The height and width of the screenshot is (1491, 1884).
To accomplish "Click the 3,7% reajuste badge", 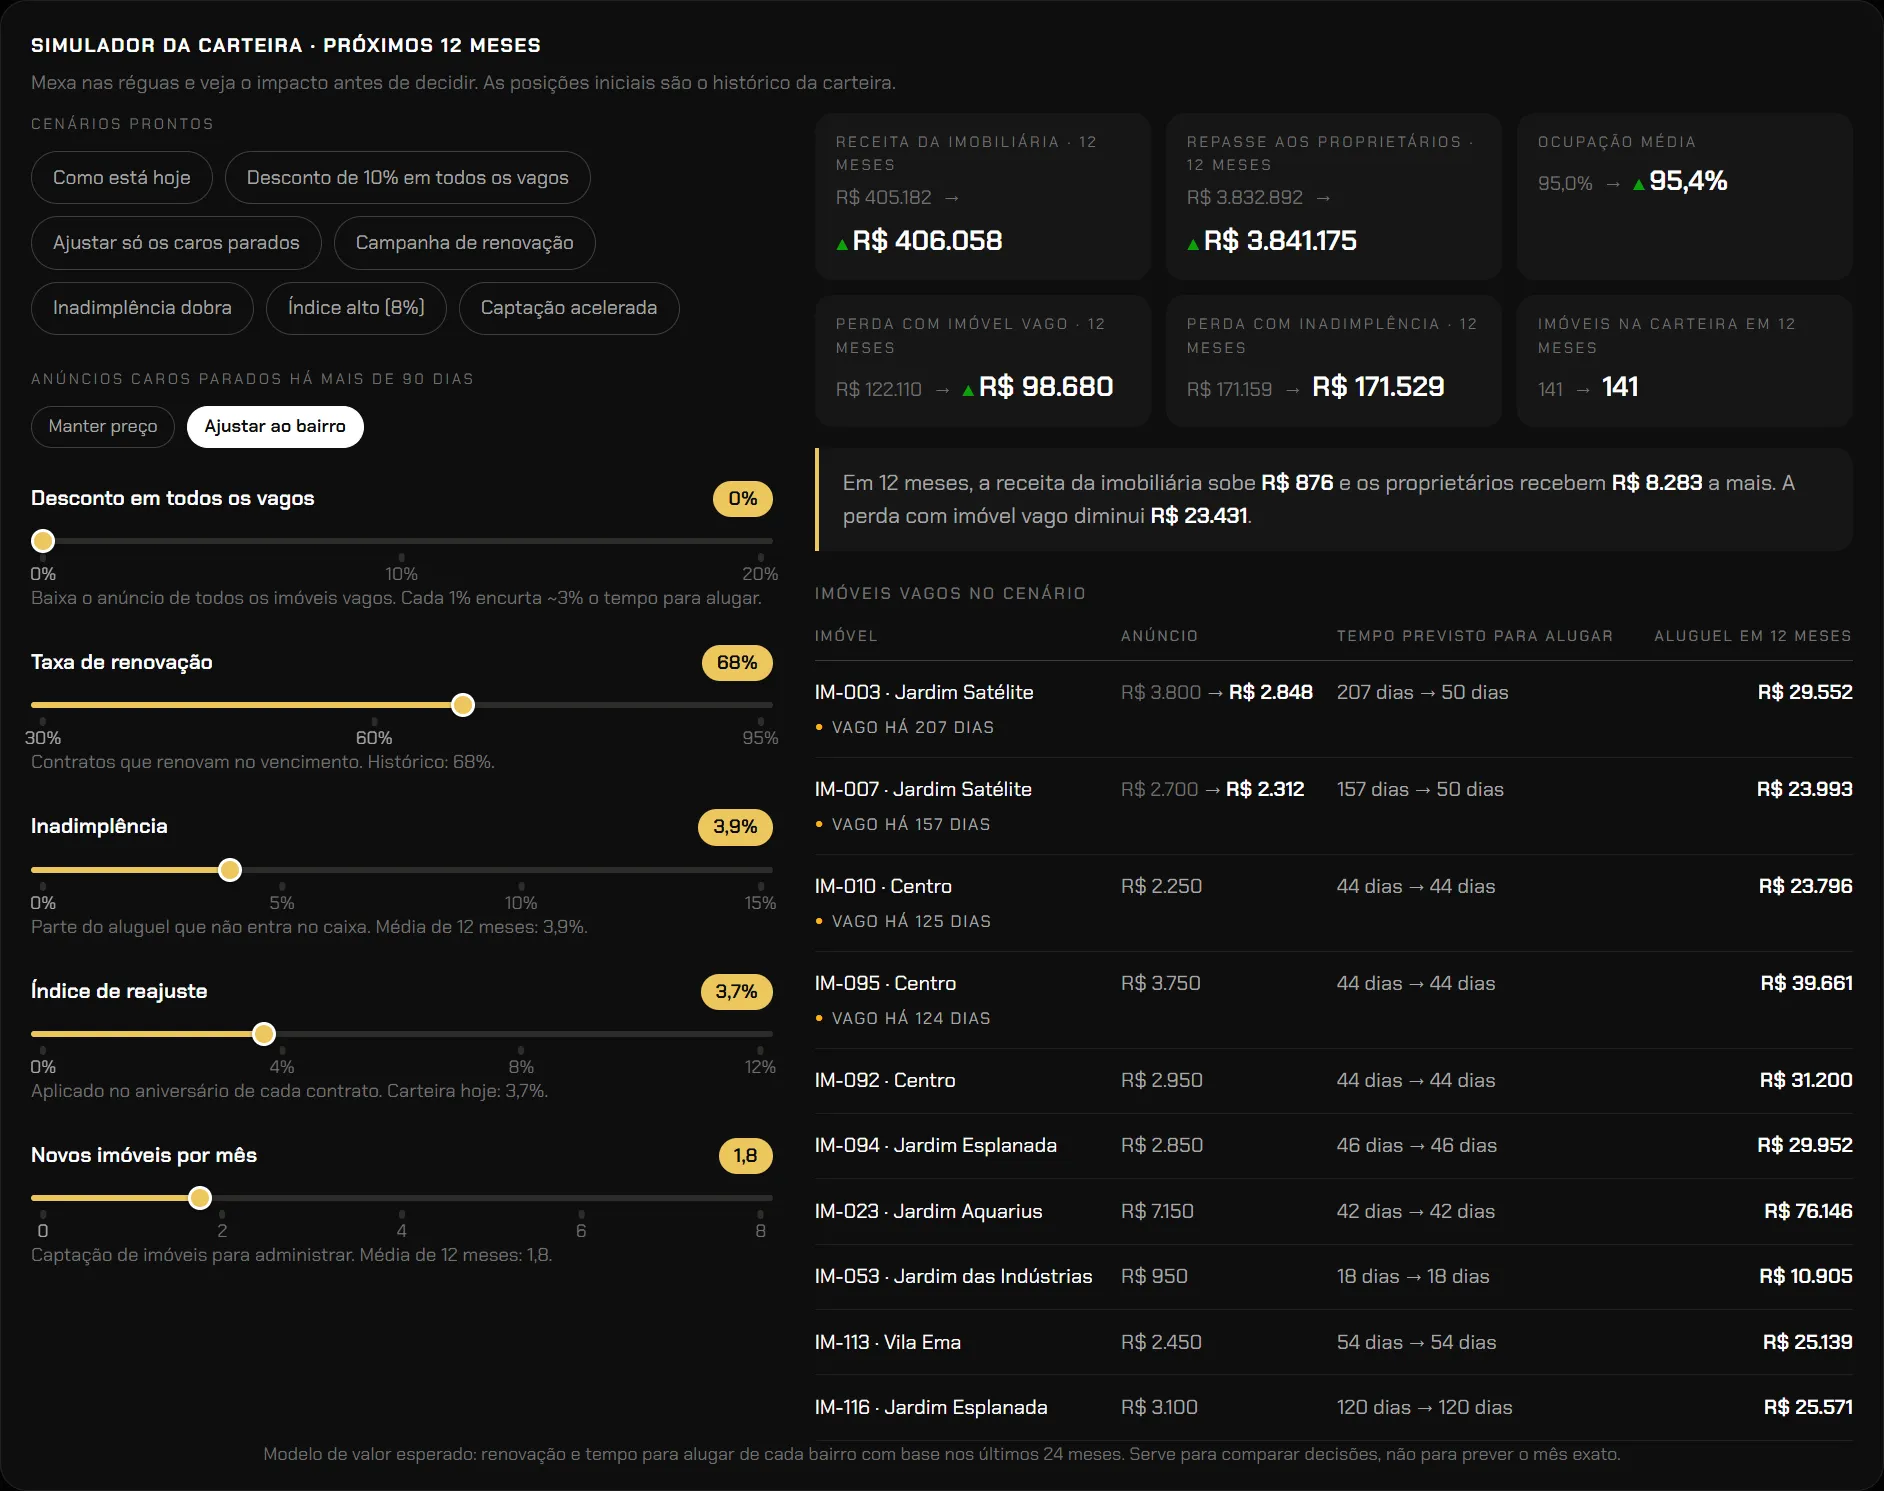I will [x=736, y=992].
